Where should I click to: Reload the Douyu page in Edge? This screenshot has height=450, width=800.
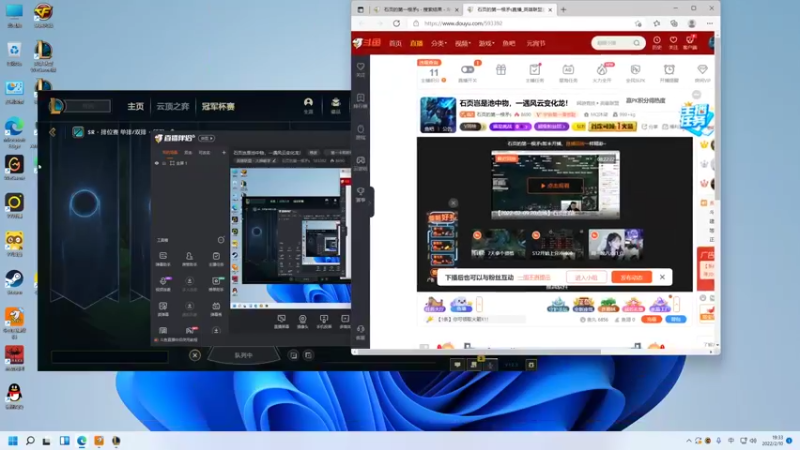coord(396,23)
